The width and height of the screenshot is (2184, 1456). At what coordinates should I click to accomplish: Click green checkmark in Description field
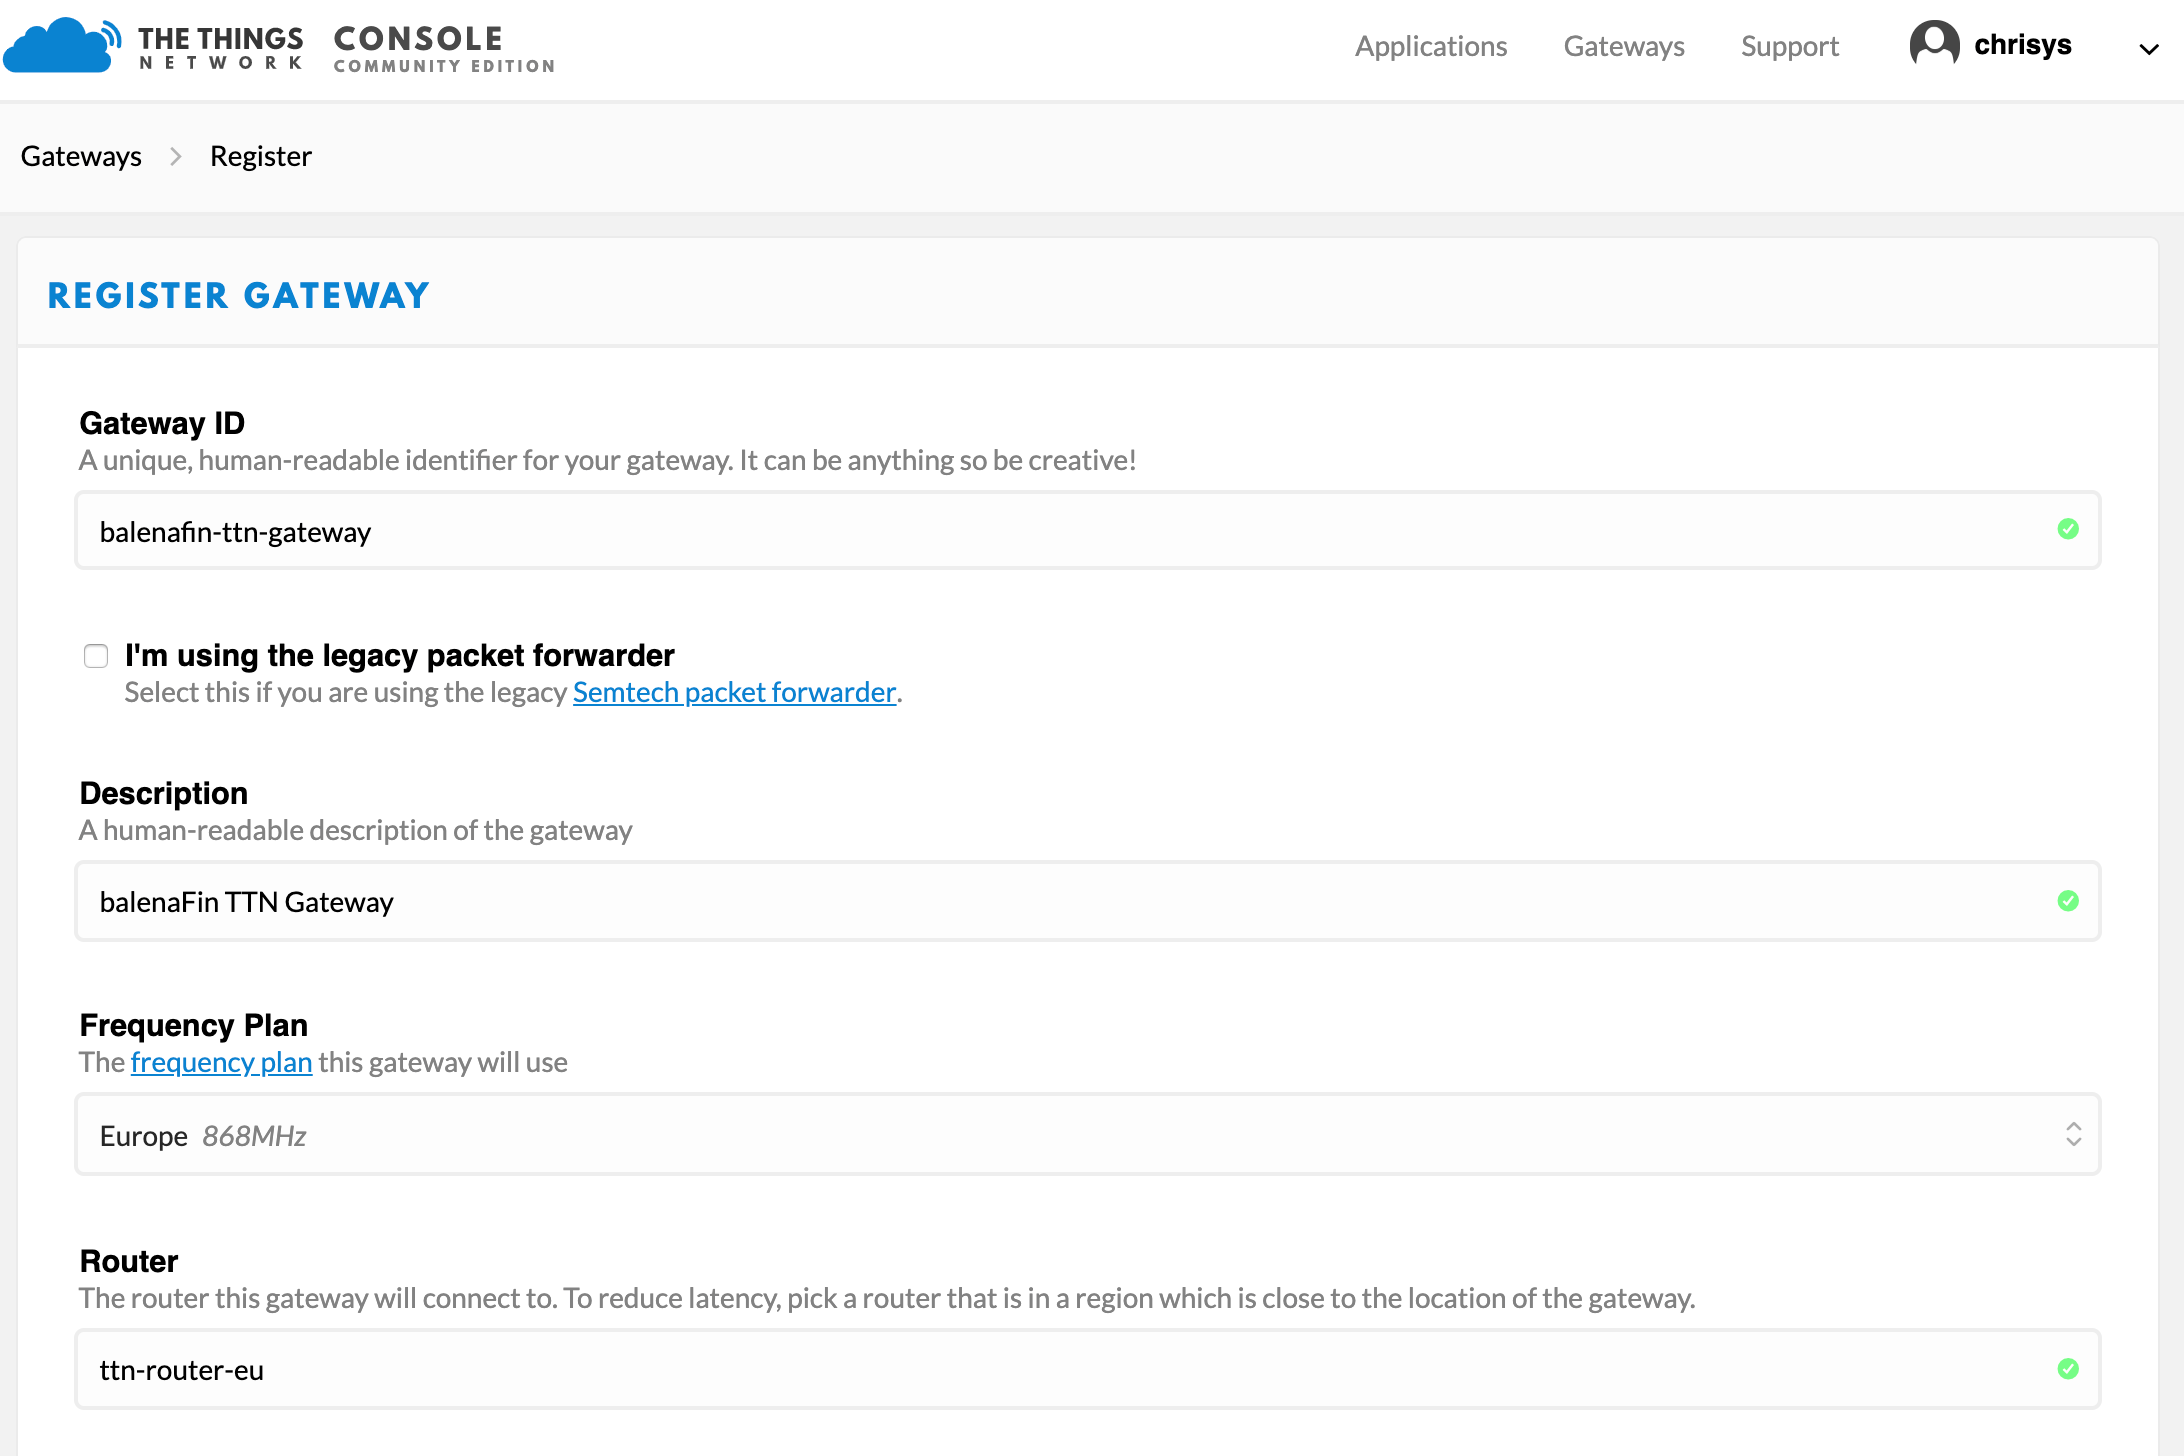[x=2068, y=901]
